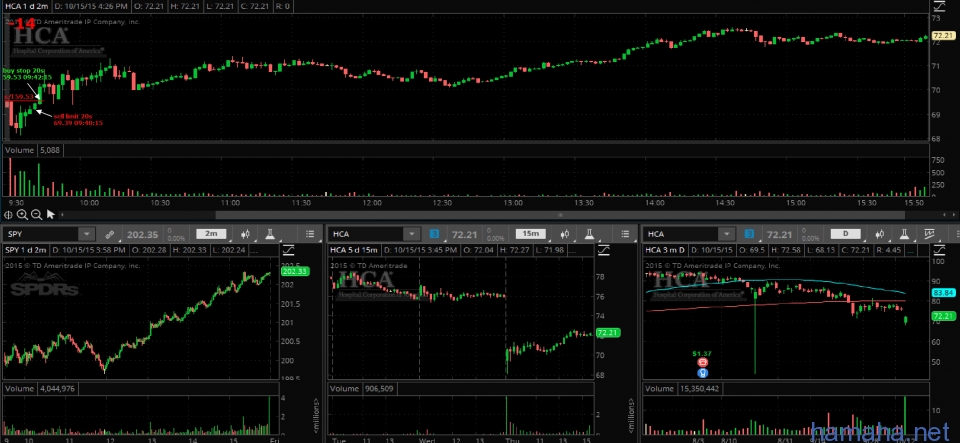The height and width of the screenshot is (443, 960).
Task: Click the 'HCA 1 d 2m' chart label
Action: click(24, 7)
